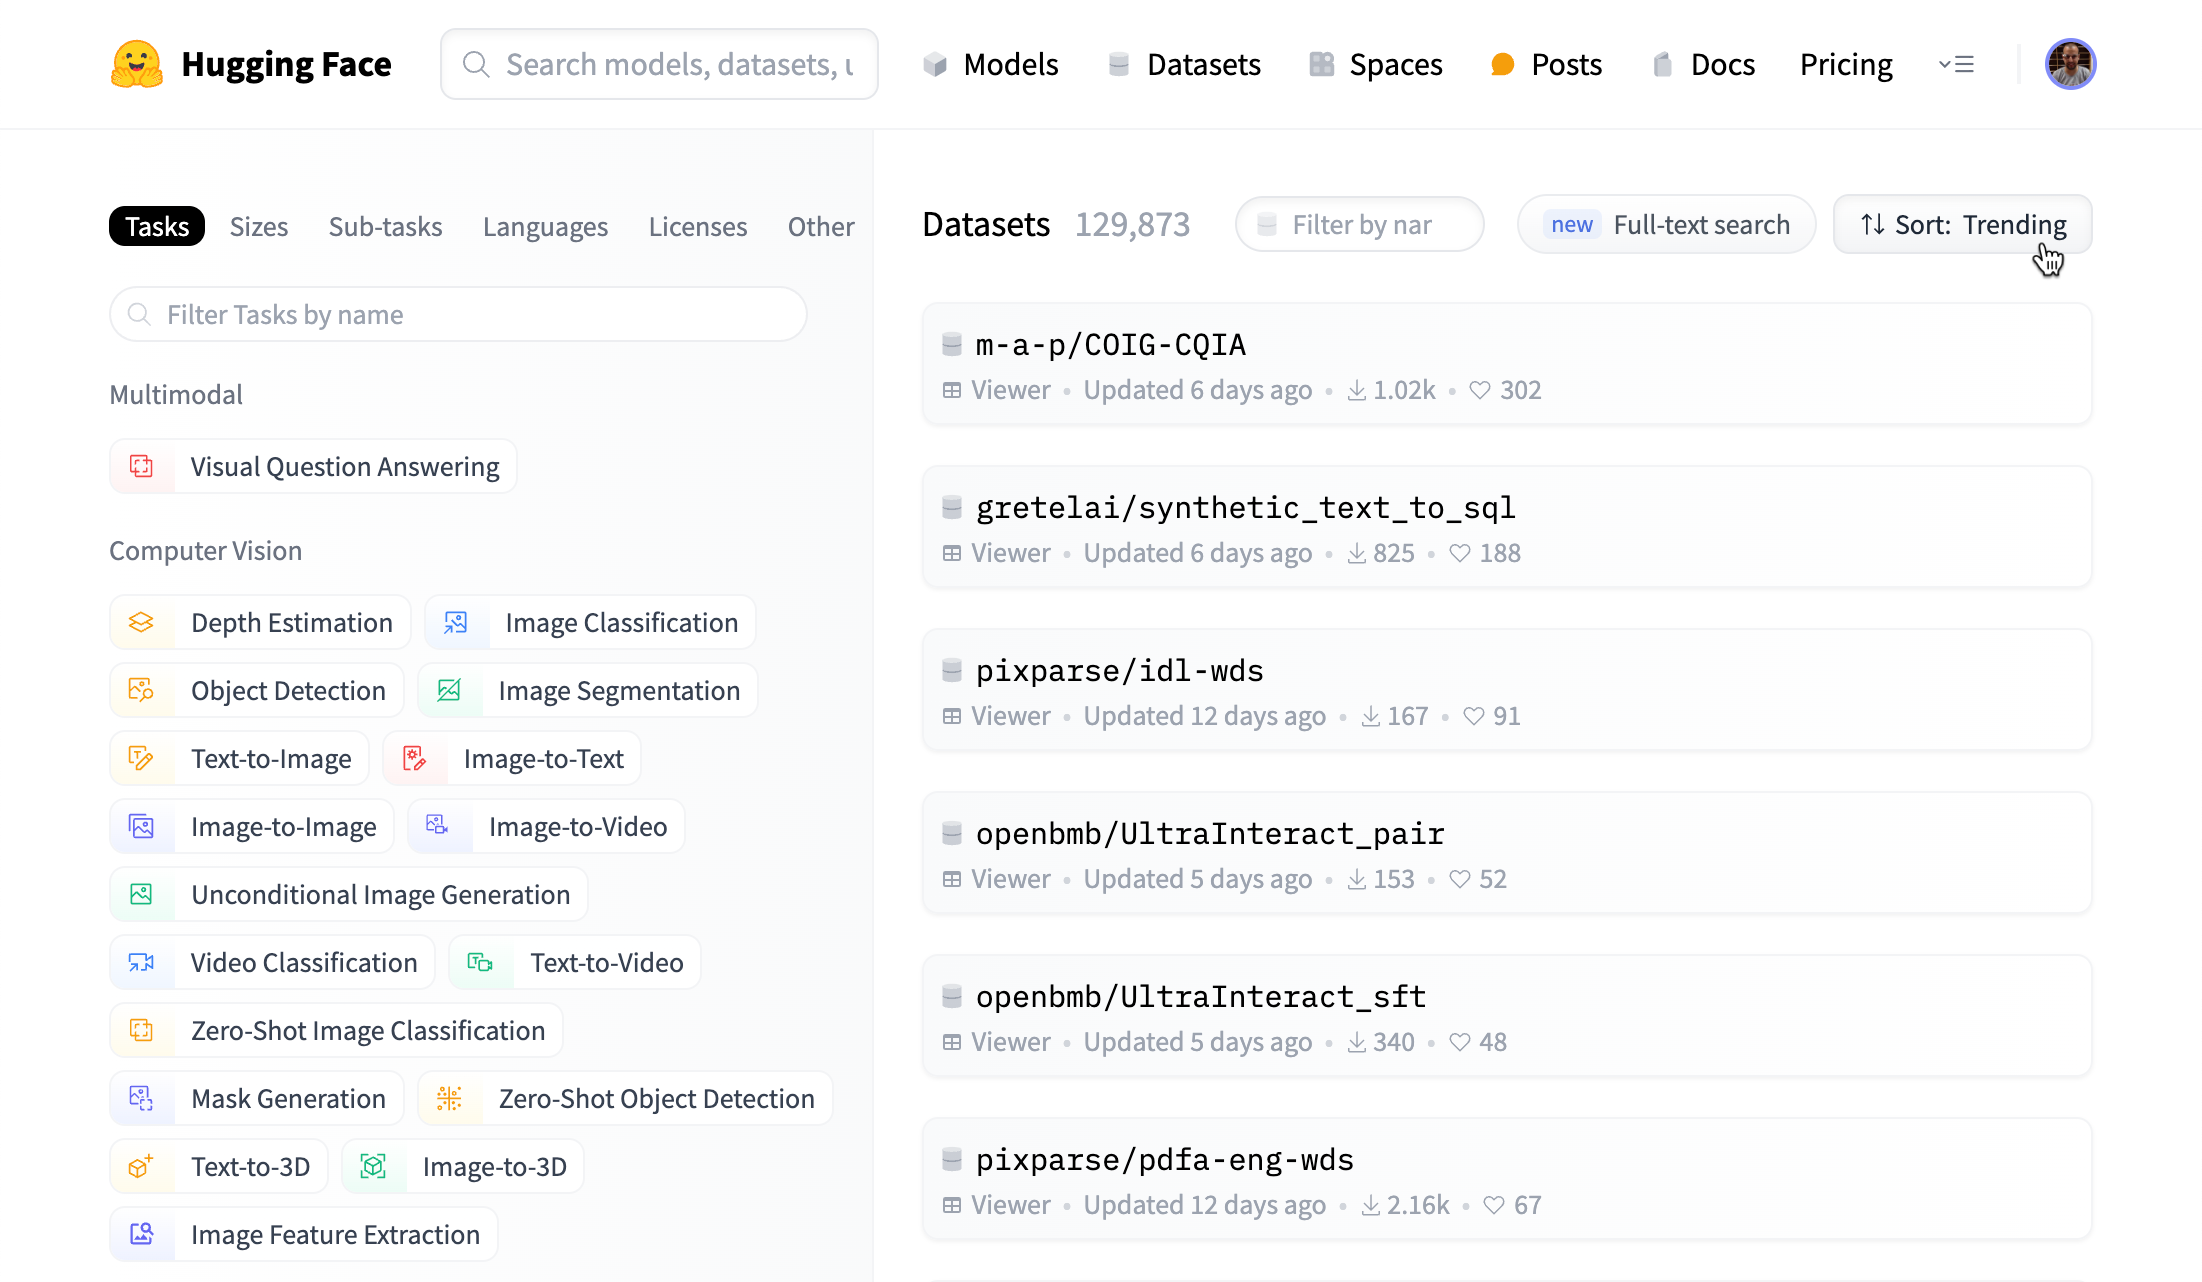Switch to the Sizes filter tab
This screenshot has width=2202, height=1282.
[x=259, y=226]
